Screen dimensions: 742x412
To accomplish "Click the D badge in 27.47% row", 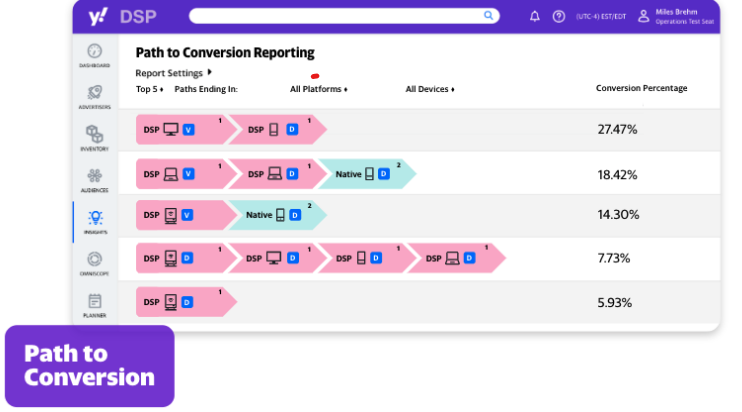I will 292,129.
